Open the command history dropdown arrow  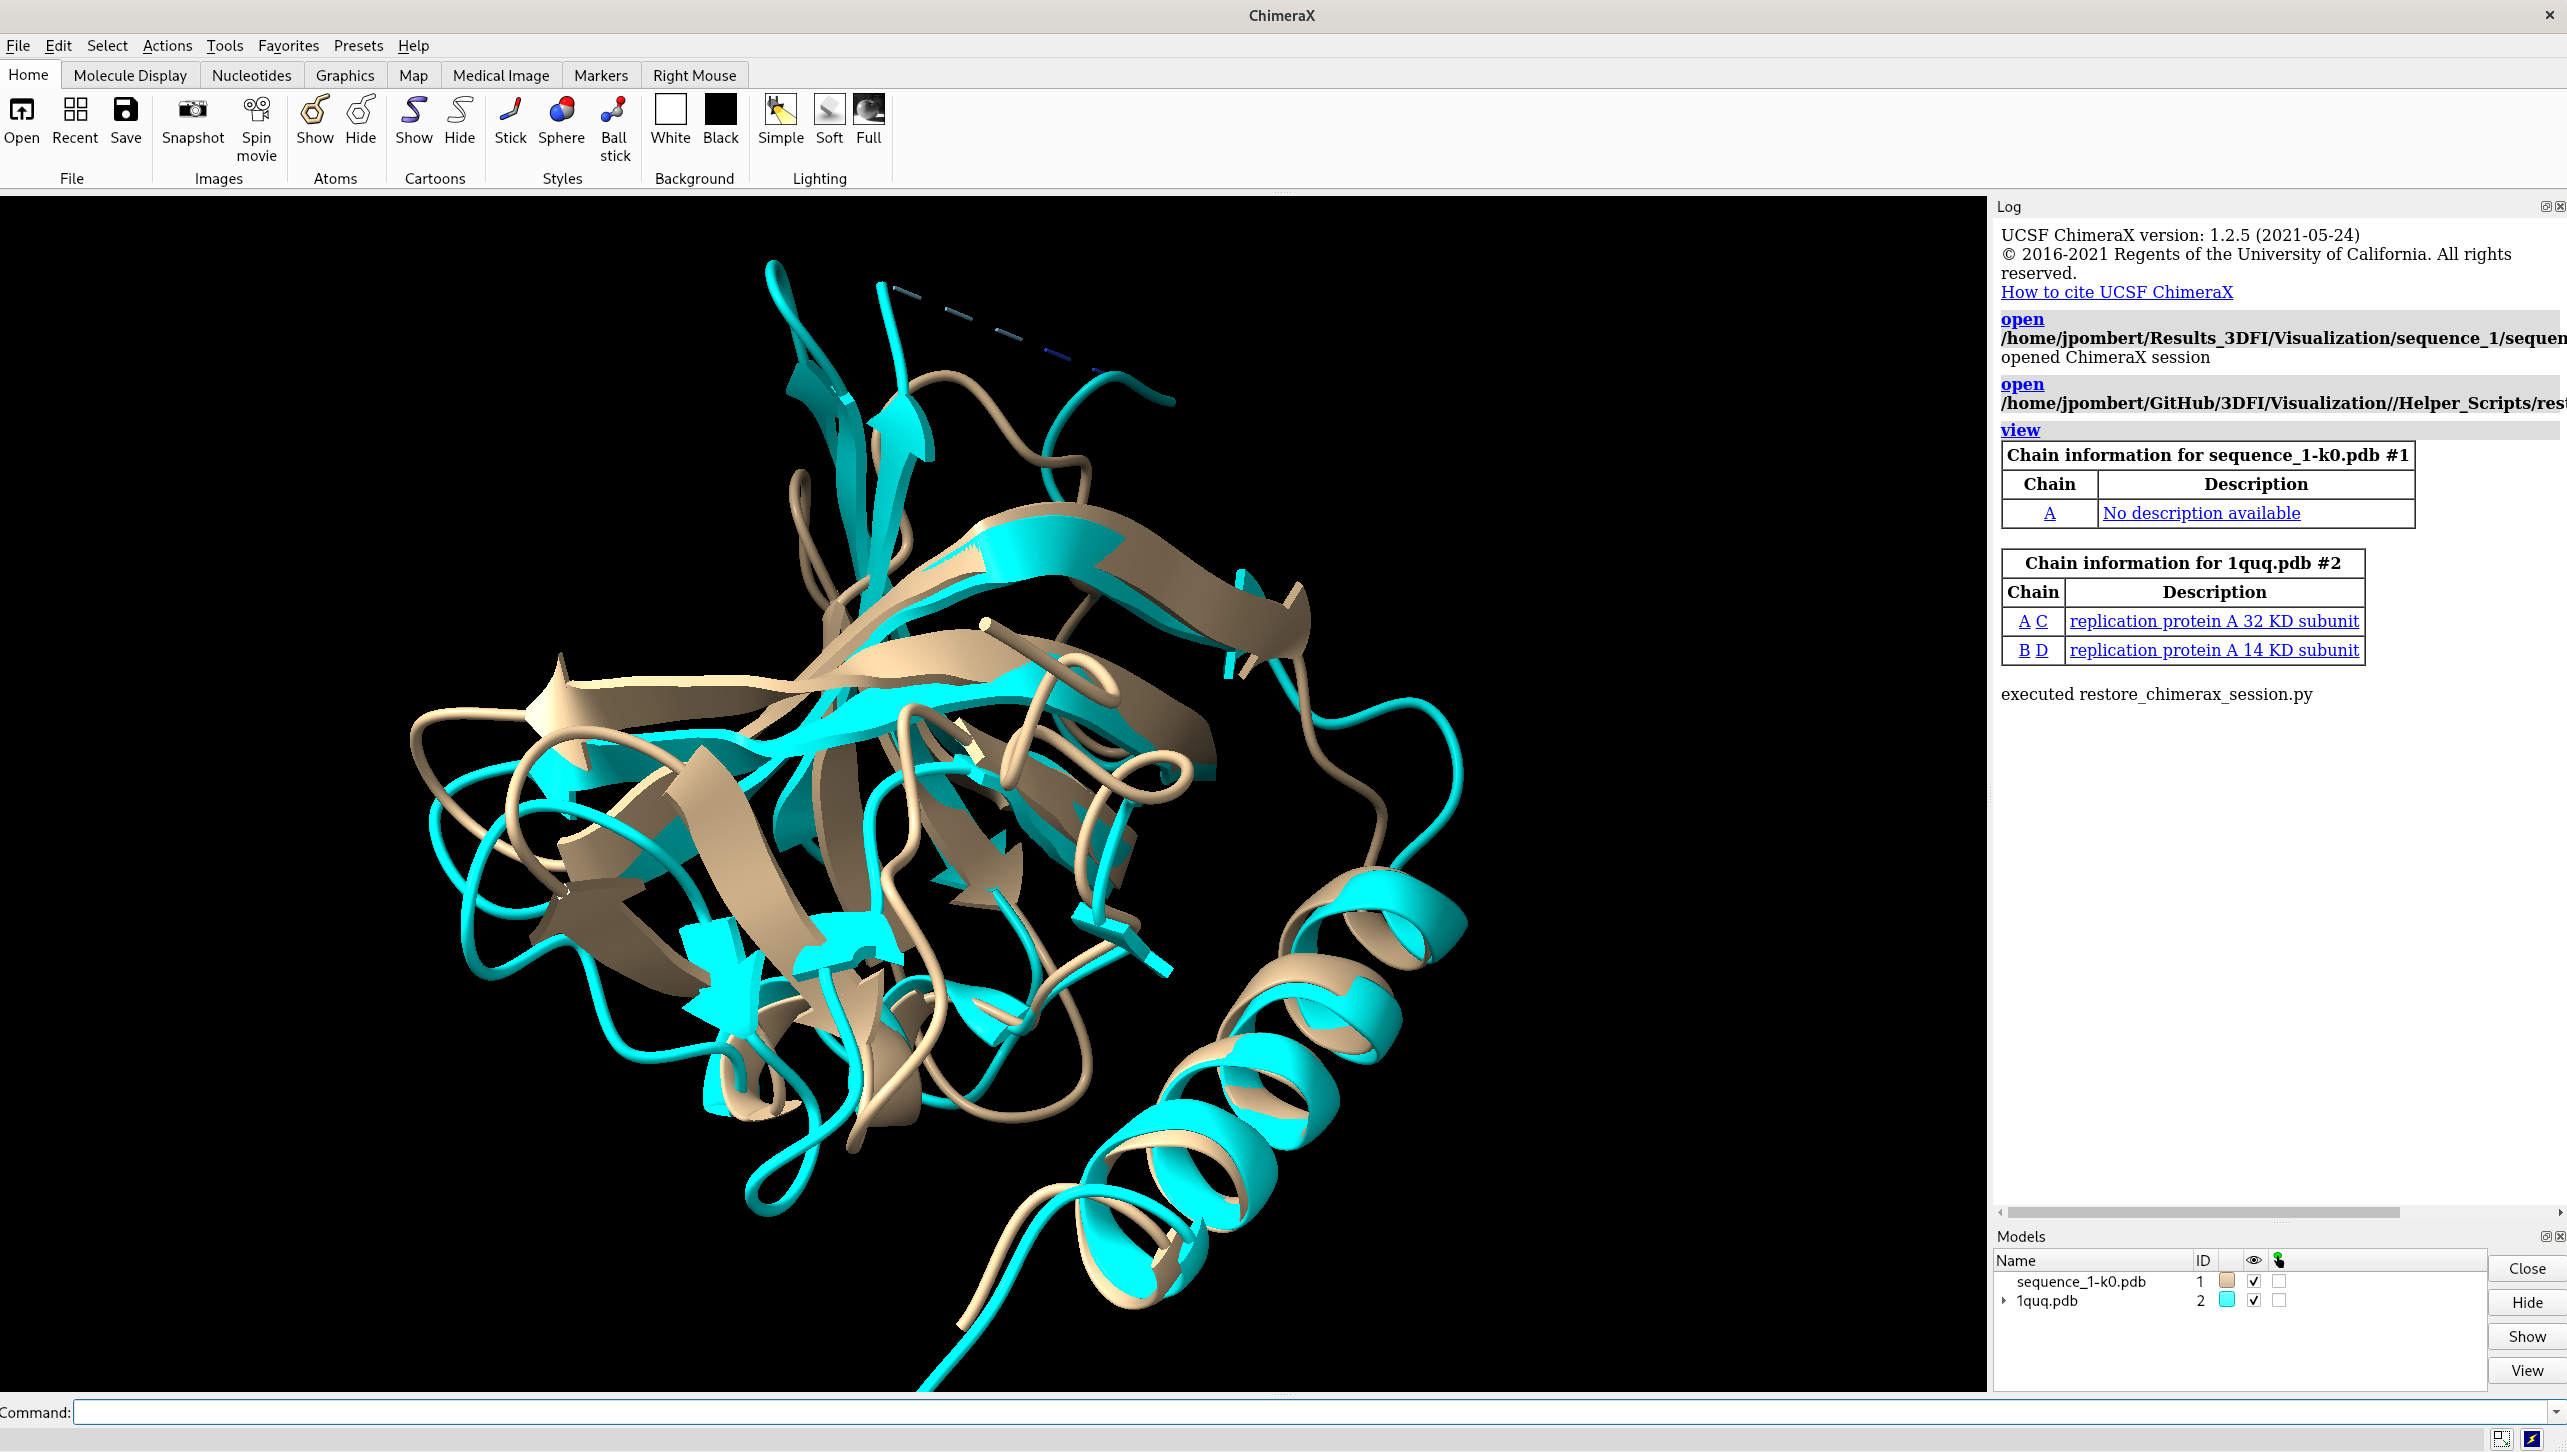click(2556, 1412)
